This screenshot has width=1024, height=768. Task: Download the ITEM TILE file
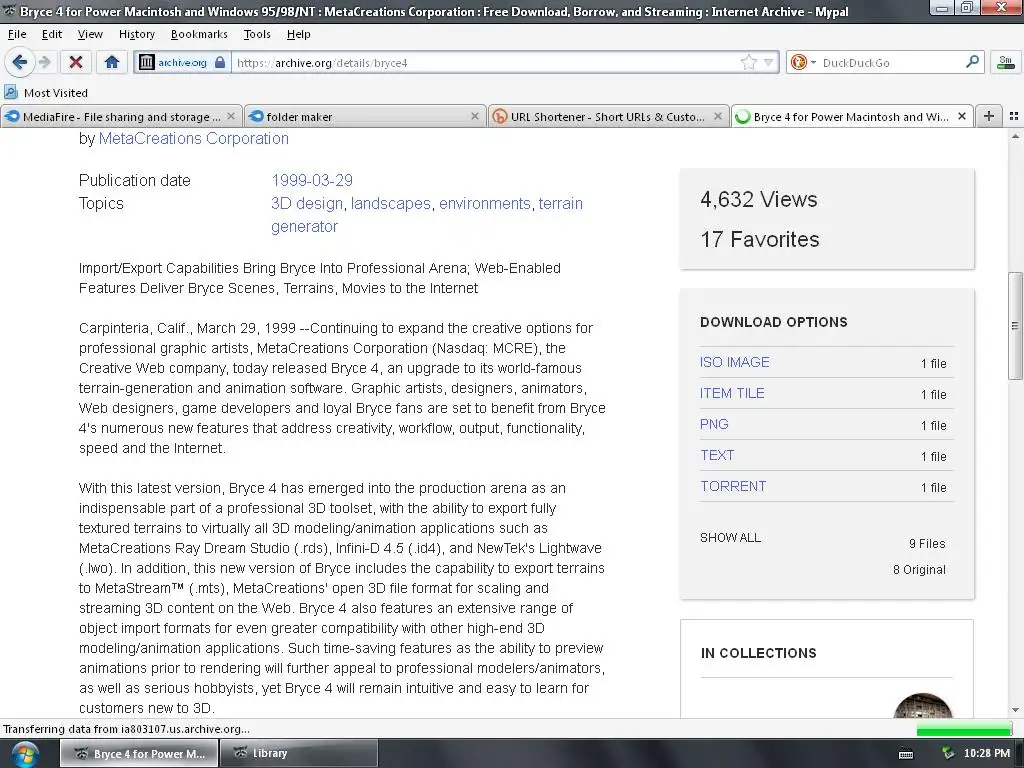click(732, 393)
